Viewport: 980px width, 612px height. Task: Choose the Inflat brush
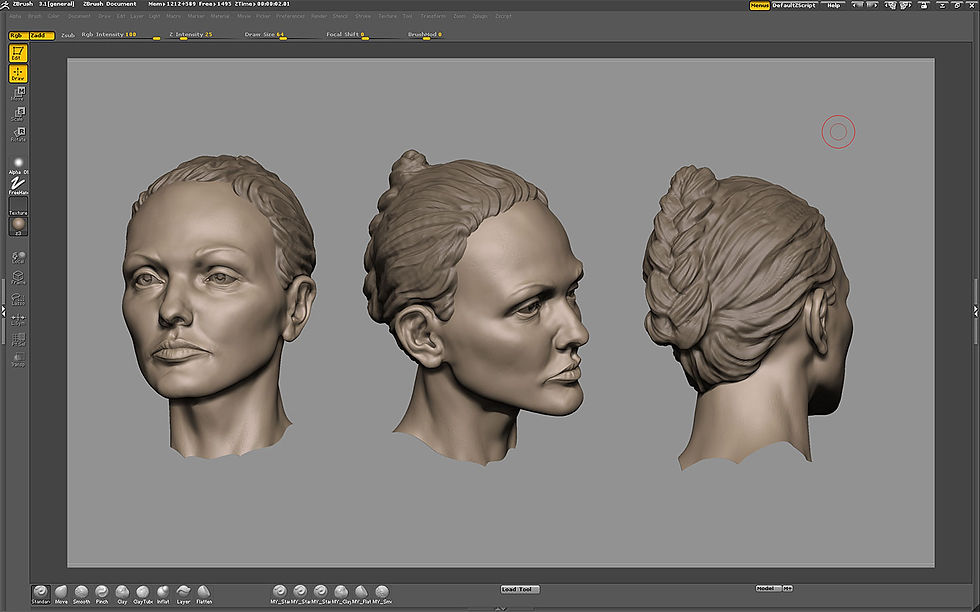[x=163, y=593]
